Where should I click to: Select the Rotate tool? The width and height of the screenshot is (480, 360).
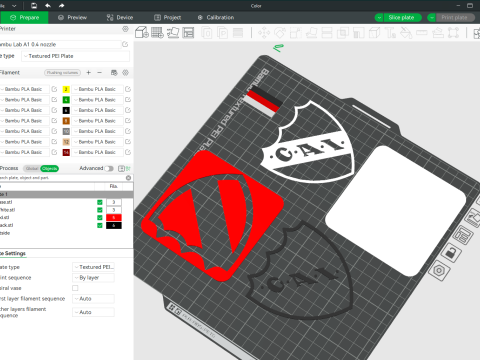point(280,33)
